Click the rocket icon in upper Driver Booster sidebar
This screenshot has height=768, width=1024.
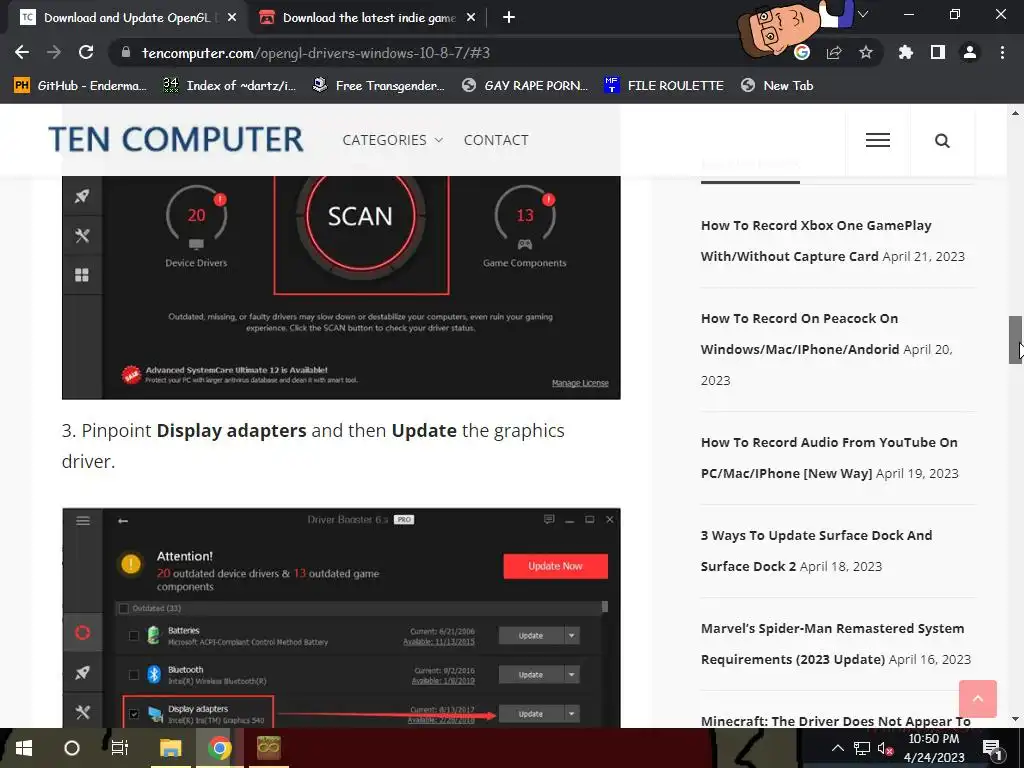pyautogui.click(x=82, y=196)
